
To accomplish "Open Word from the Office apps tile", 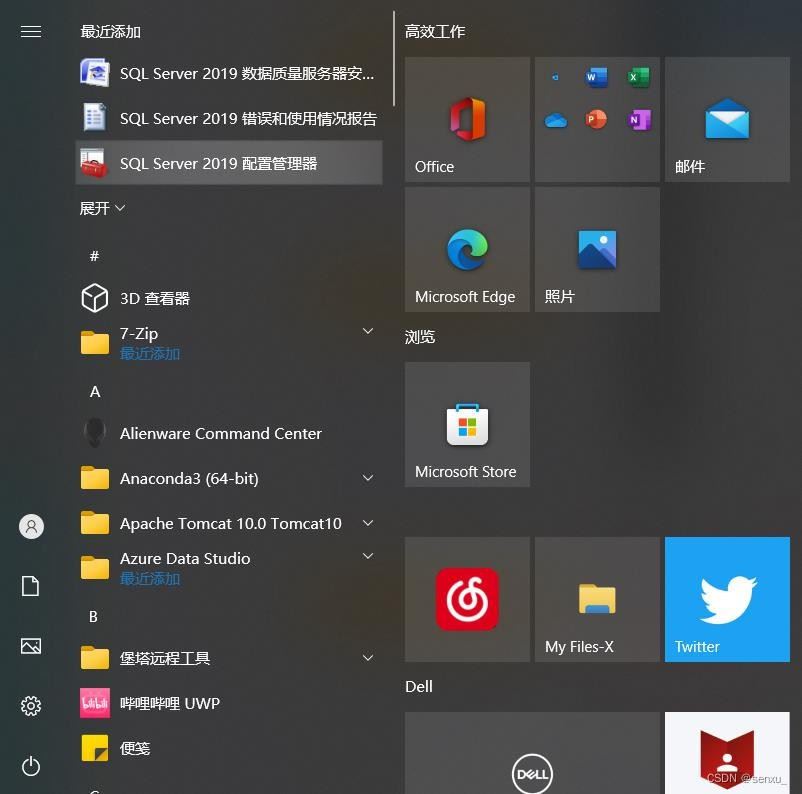I will (596, 77).
